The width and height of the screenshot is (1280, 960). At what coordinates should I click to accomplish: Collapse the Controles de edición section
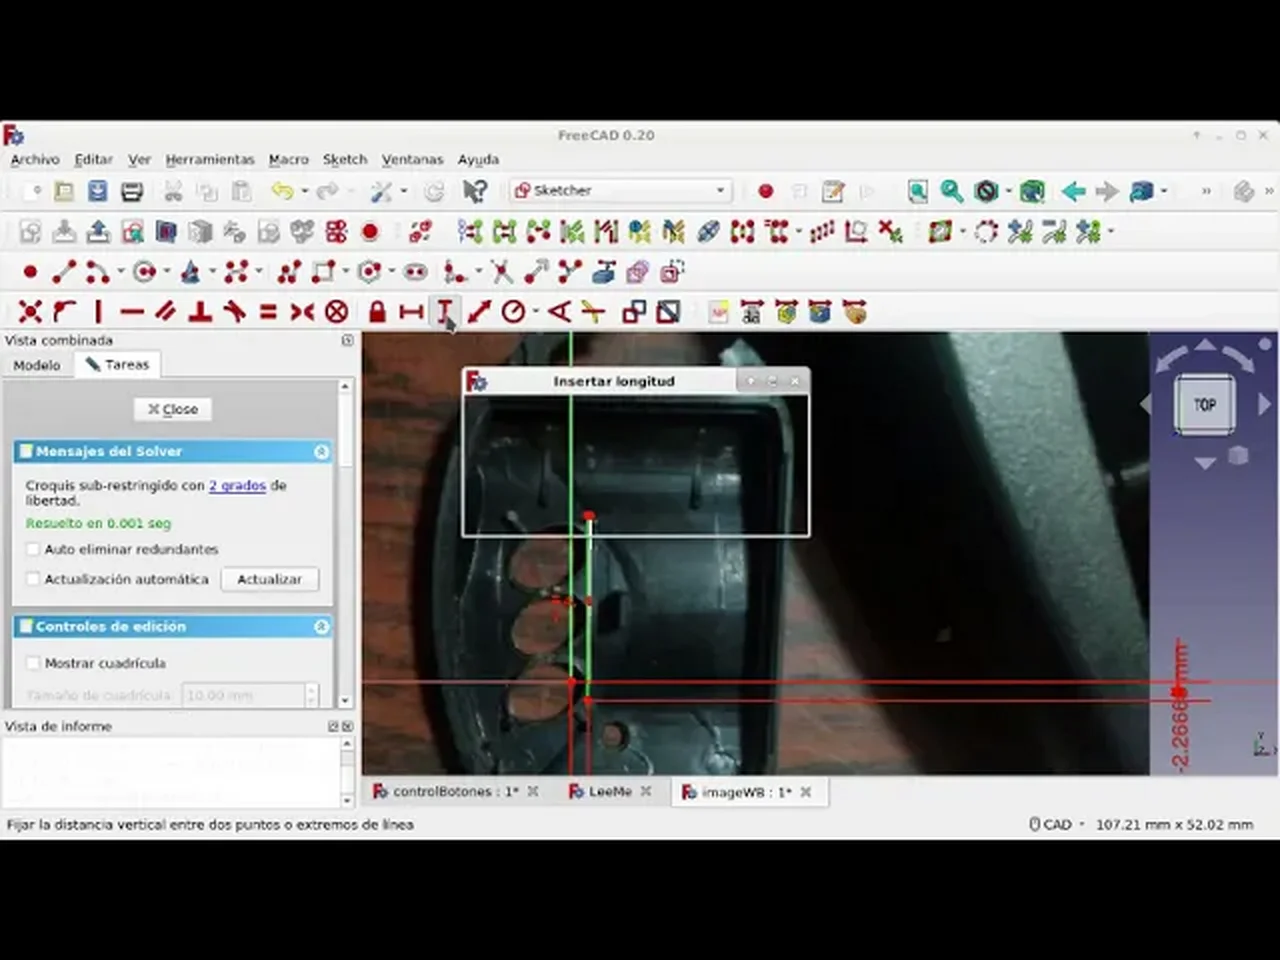tap(321, 627)
